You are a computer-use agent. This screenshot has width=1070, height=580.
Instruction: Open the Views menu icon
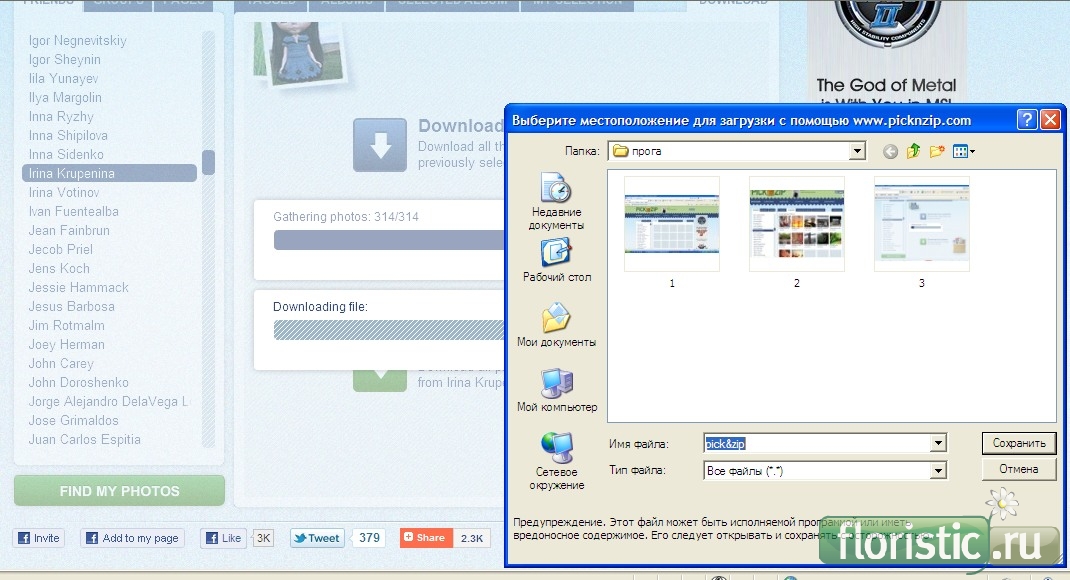[x=964, y=152]
